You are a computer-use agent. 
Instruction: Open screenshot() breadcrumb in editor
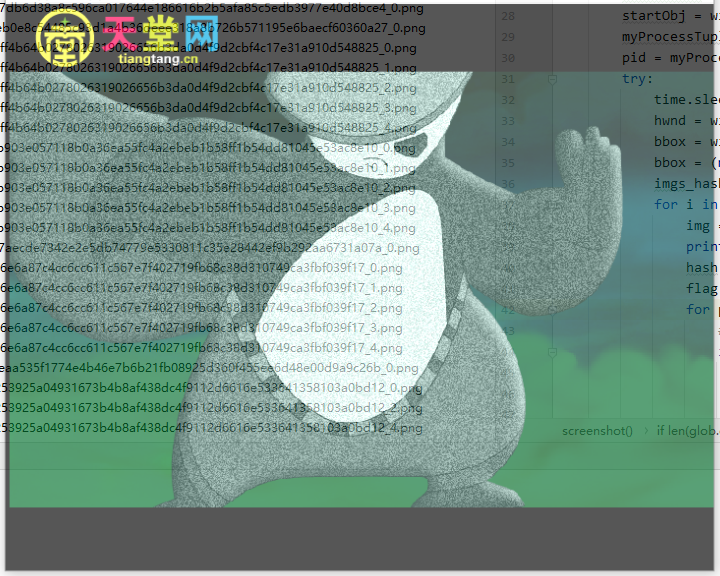point(597,431)
